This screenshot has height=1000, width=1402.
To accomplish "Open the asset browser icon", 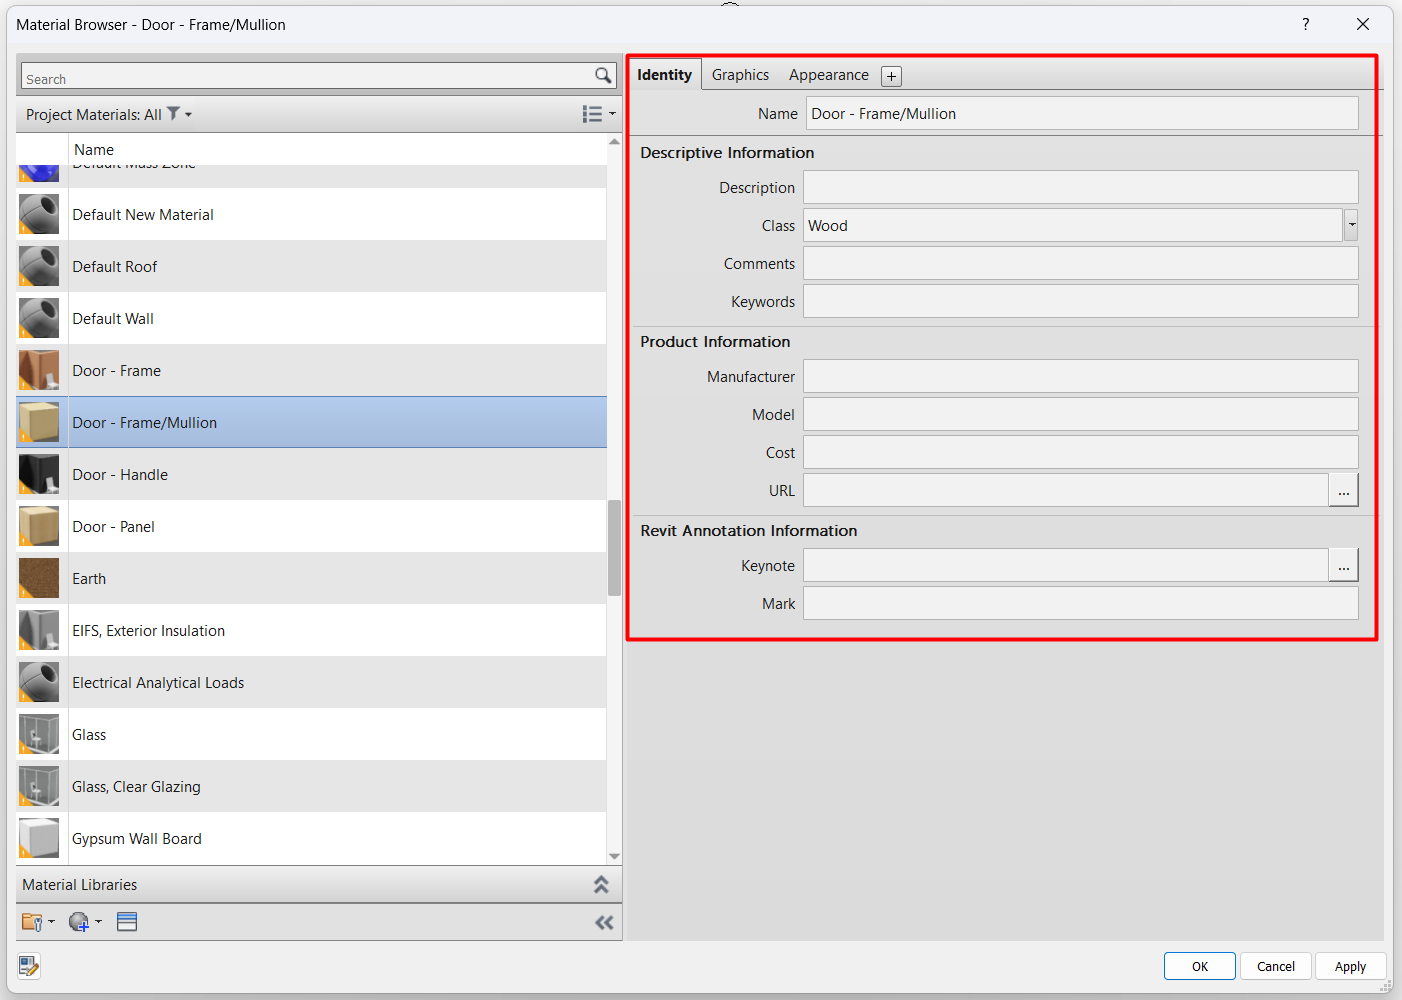I will pyautogui.click(x=127, y=922).
